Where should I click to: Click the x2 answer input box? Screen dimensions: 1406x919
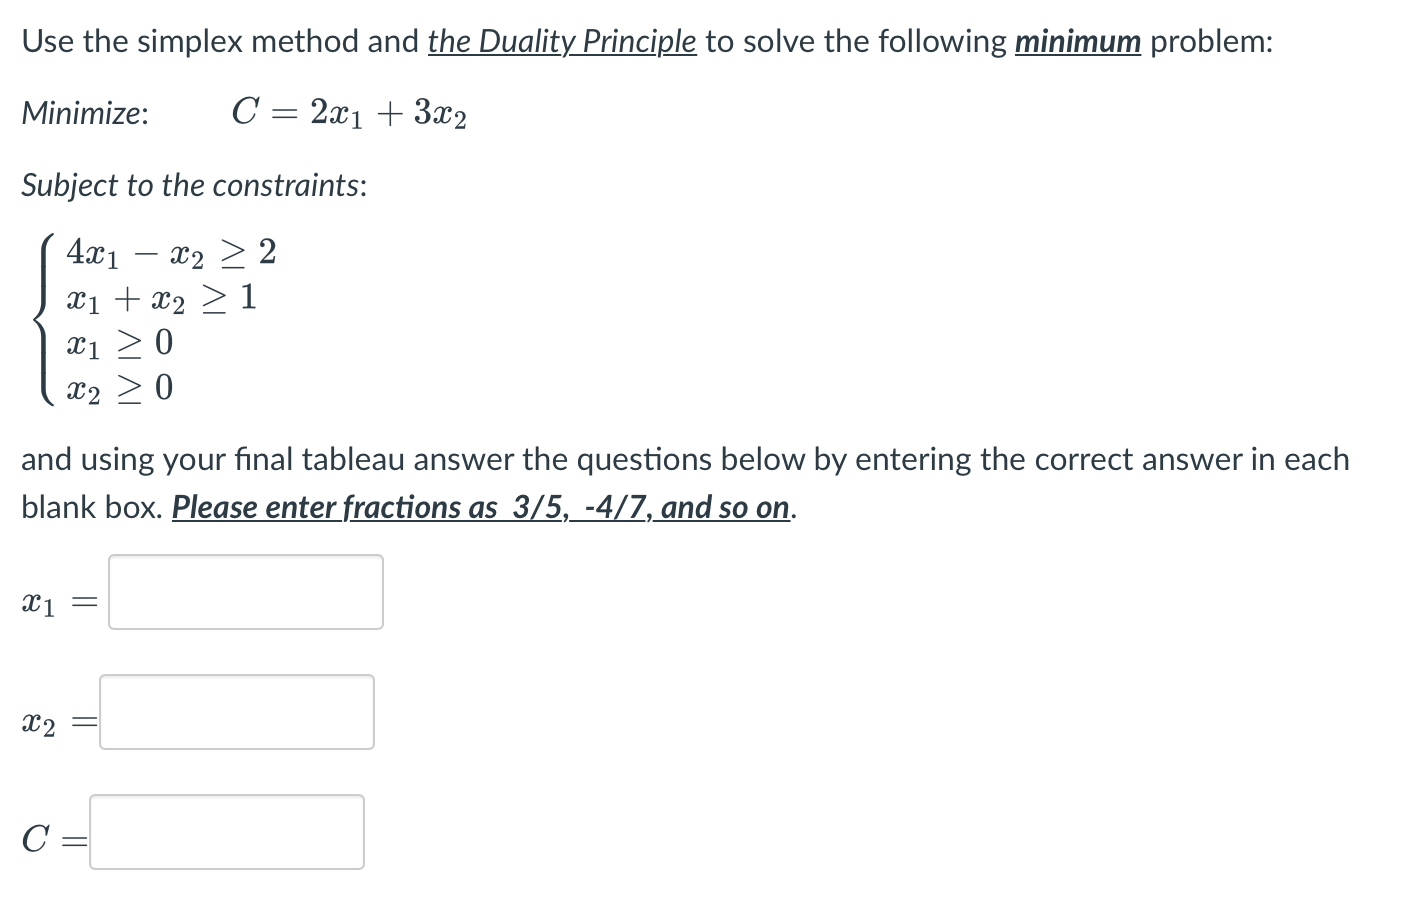[x=237, y=712]
